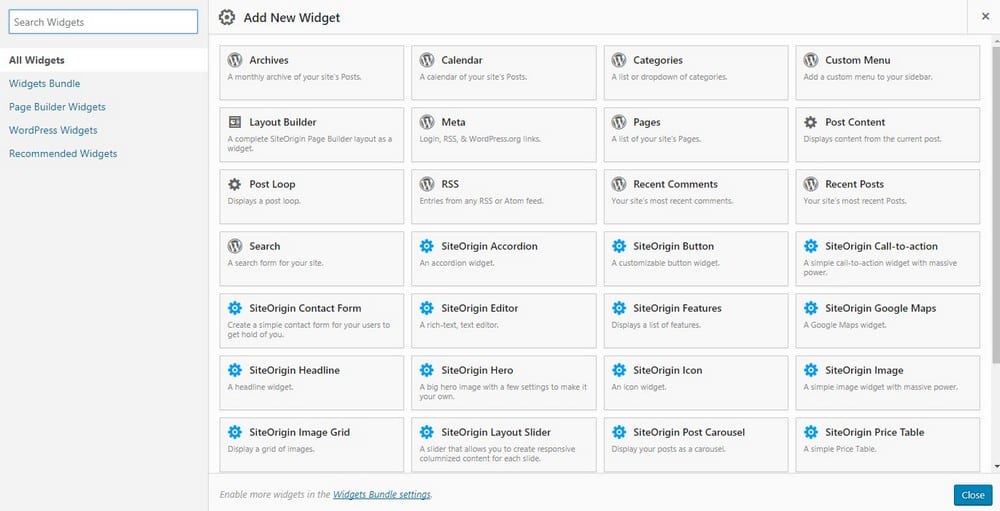1000x511 pixels.
Task: Open the Widgets Bundle filter
Action: [45, 84]
